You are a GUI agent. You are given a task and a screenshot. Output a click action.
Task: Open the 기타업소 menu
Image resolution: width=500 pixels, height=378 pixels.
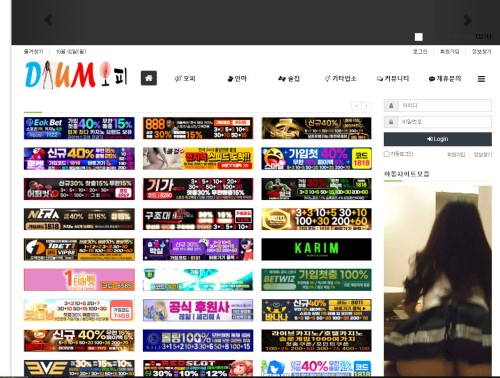(341, 79)
